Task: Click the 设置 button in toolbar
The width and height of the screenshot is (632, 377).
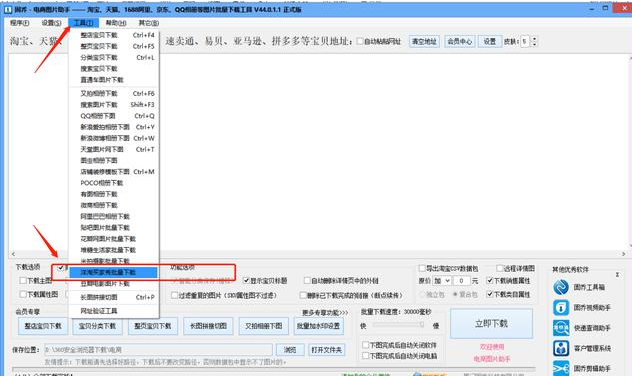Action: [x=489, y=41]
